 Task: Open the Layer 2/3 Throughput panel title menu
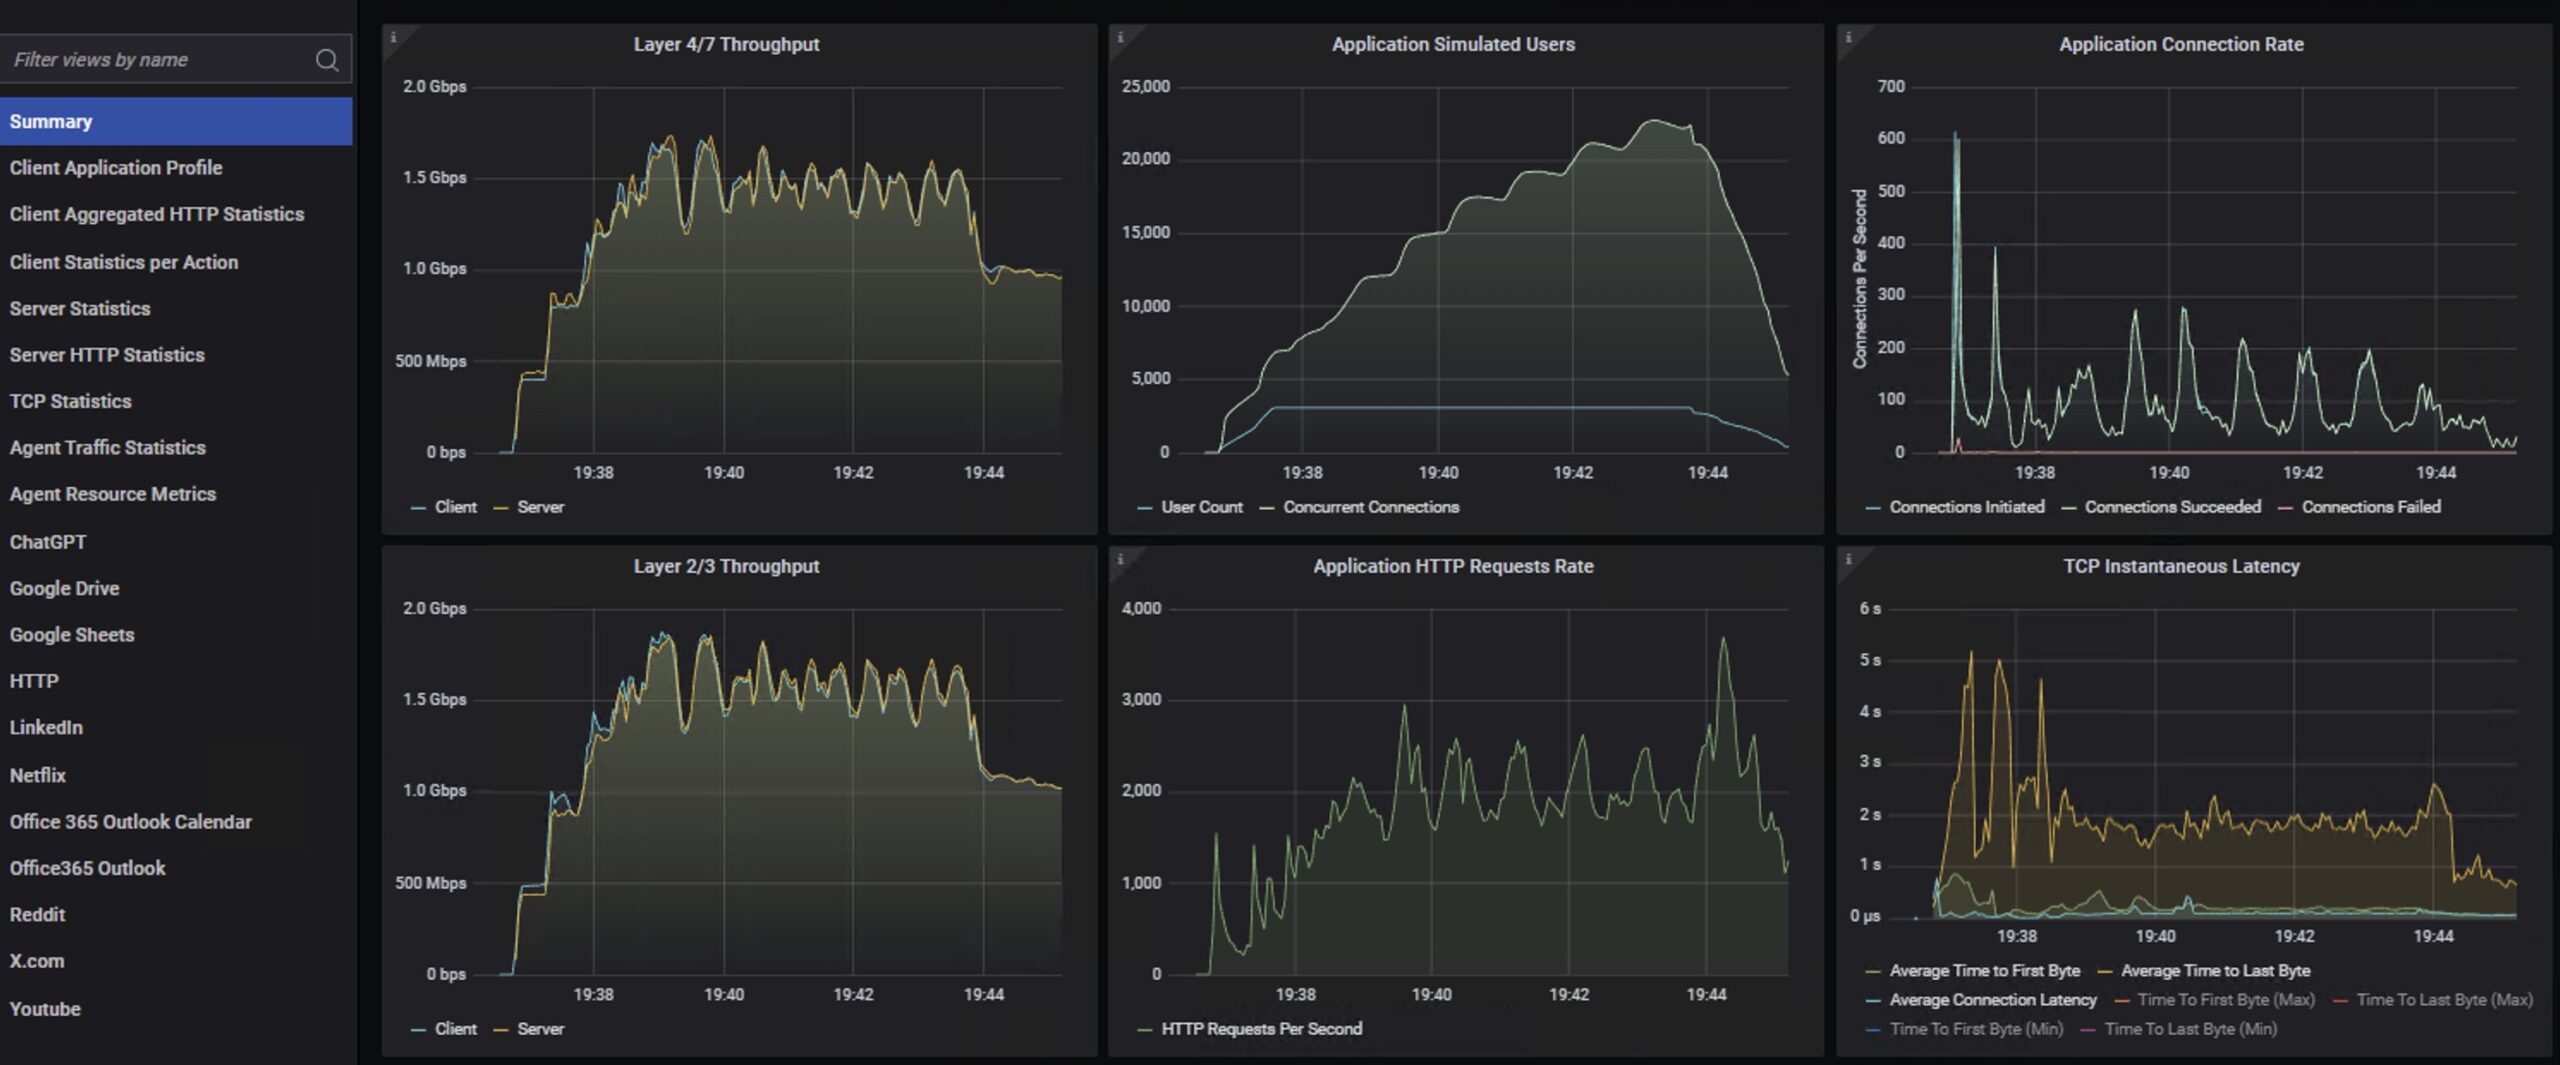[x=726, y=566]
